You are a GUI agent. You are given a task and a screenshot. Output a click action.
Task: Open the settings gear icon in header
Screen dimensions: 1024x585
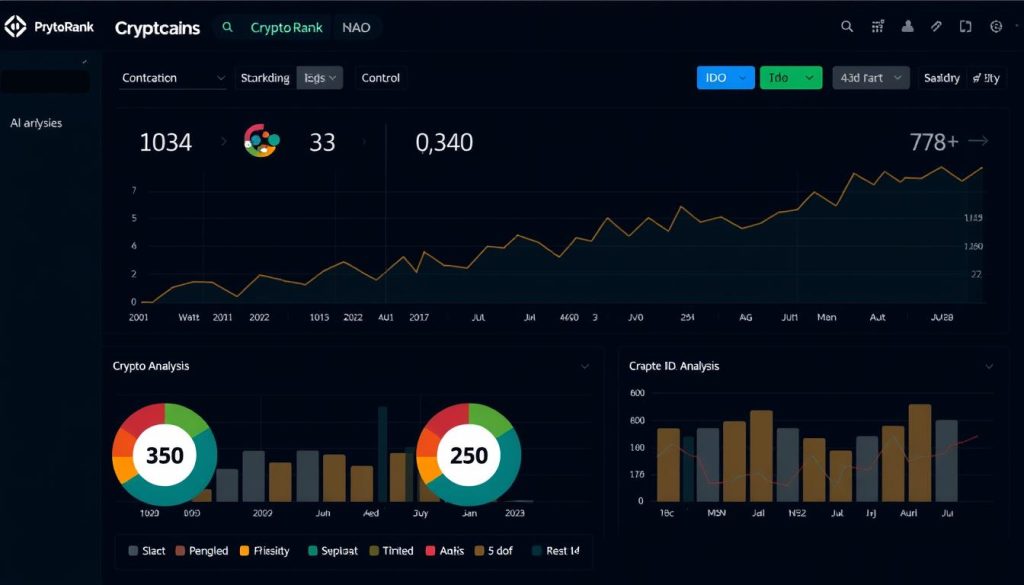pos(996,27)
